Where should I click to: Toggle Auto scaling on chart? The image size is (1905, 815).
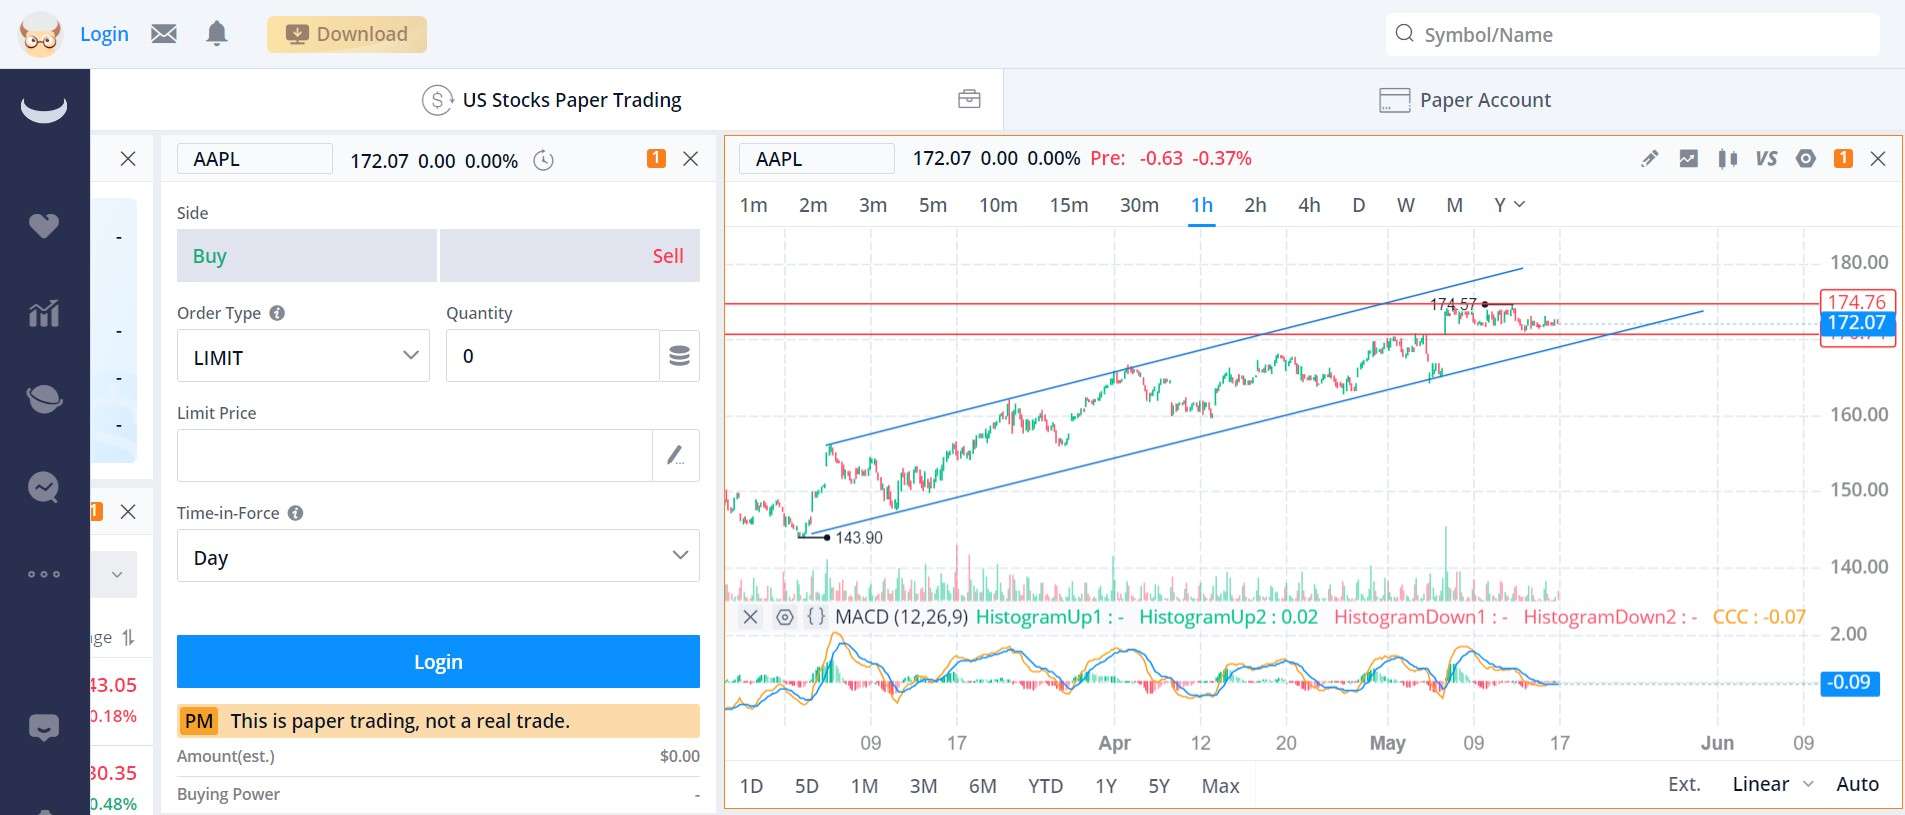[1857, 784]
